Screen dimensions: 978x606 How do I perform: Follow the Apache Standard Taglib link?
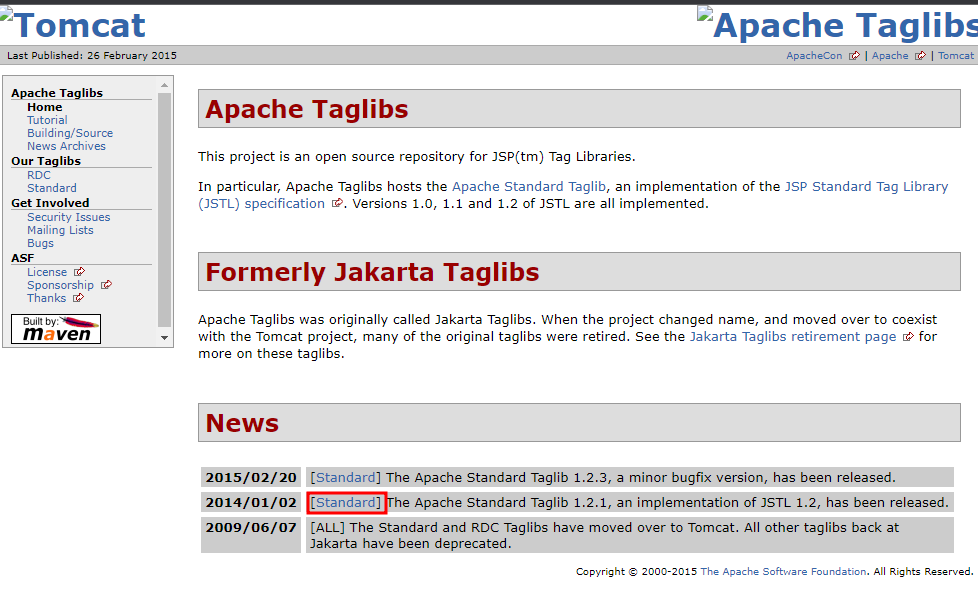[529, 186]
